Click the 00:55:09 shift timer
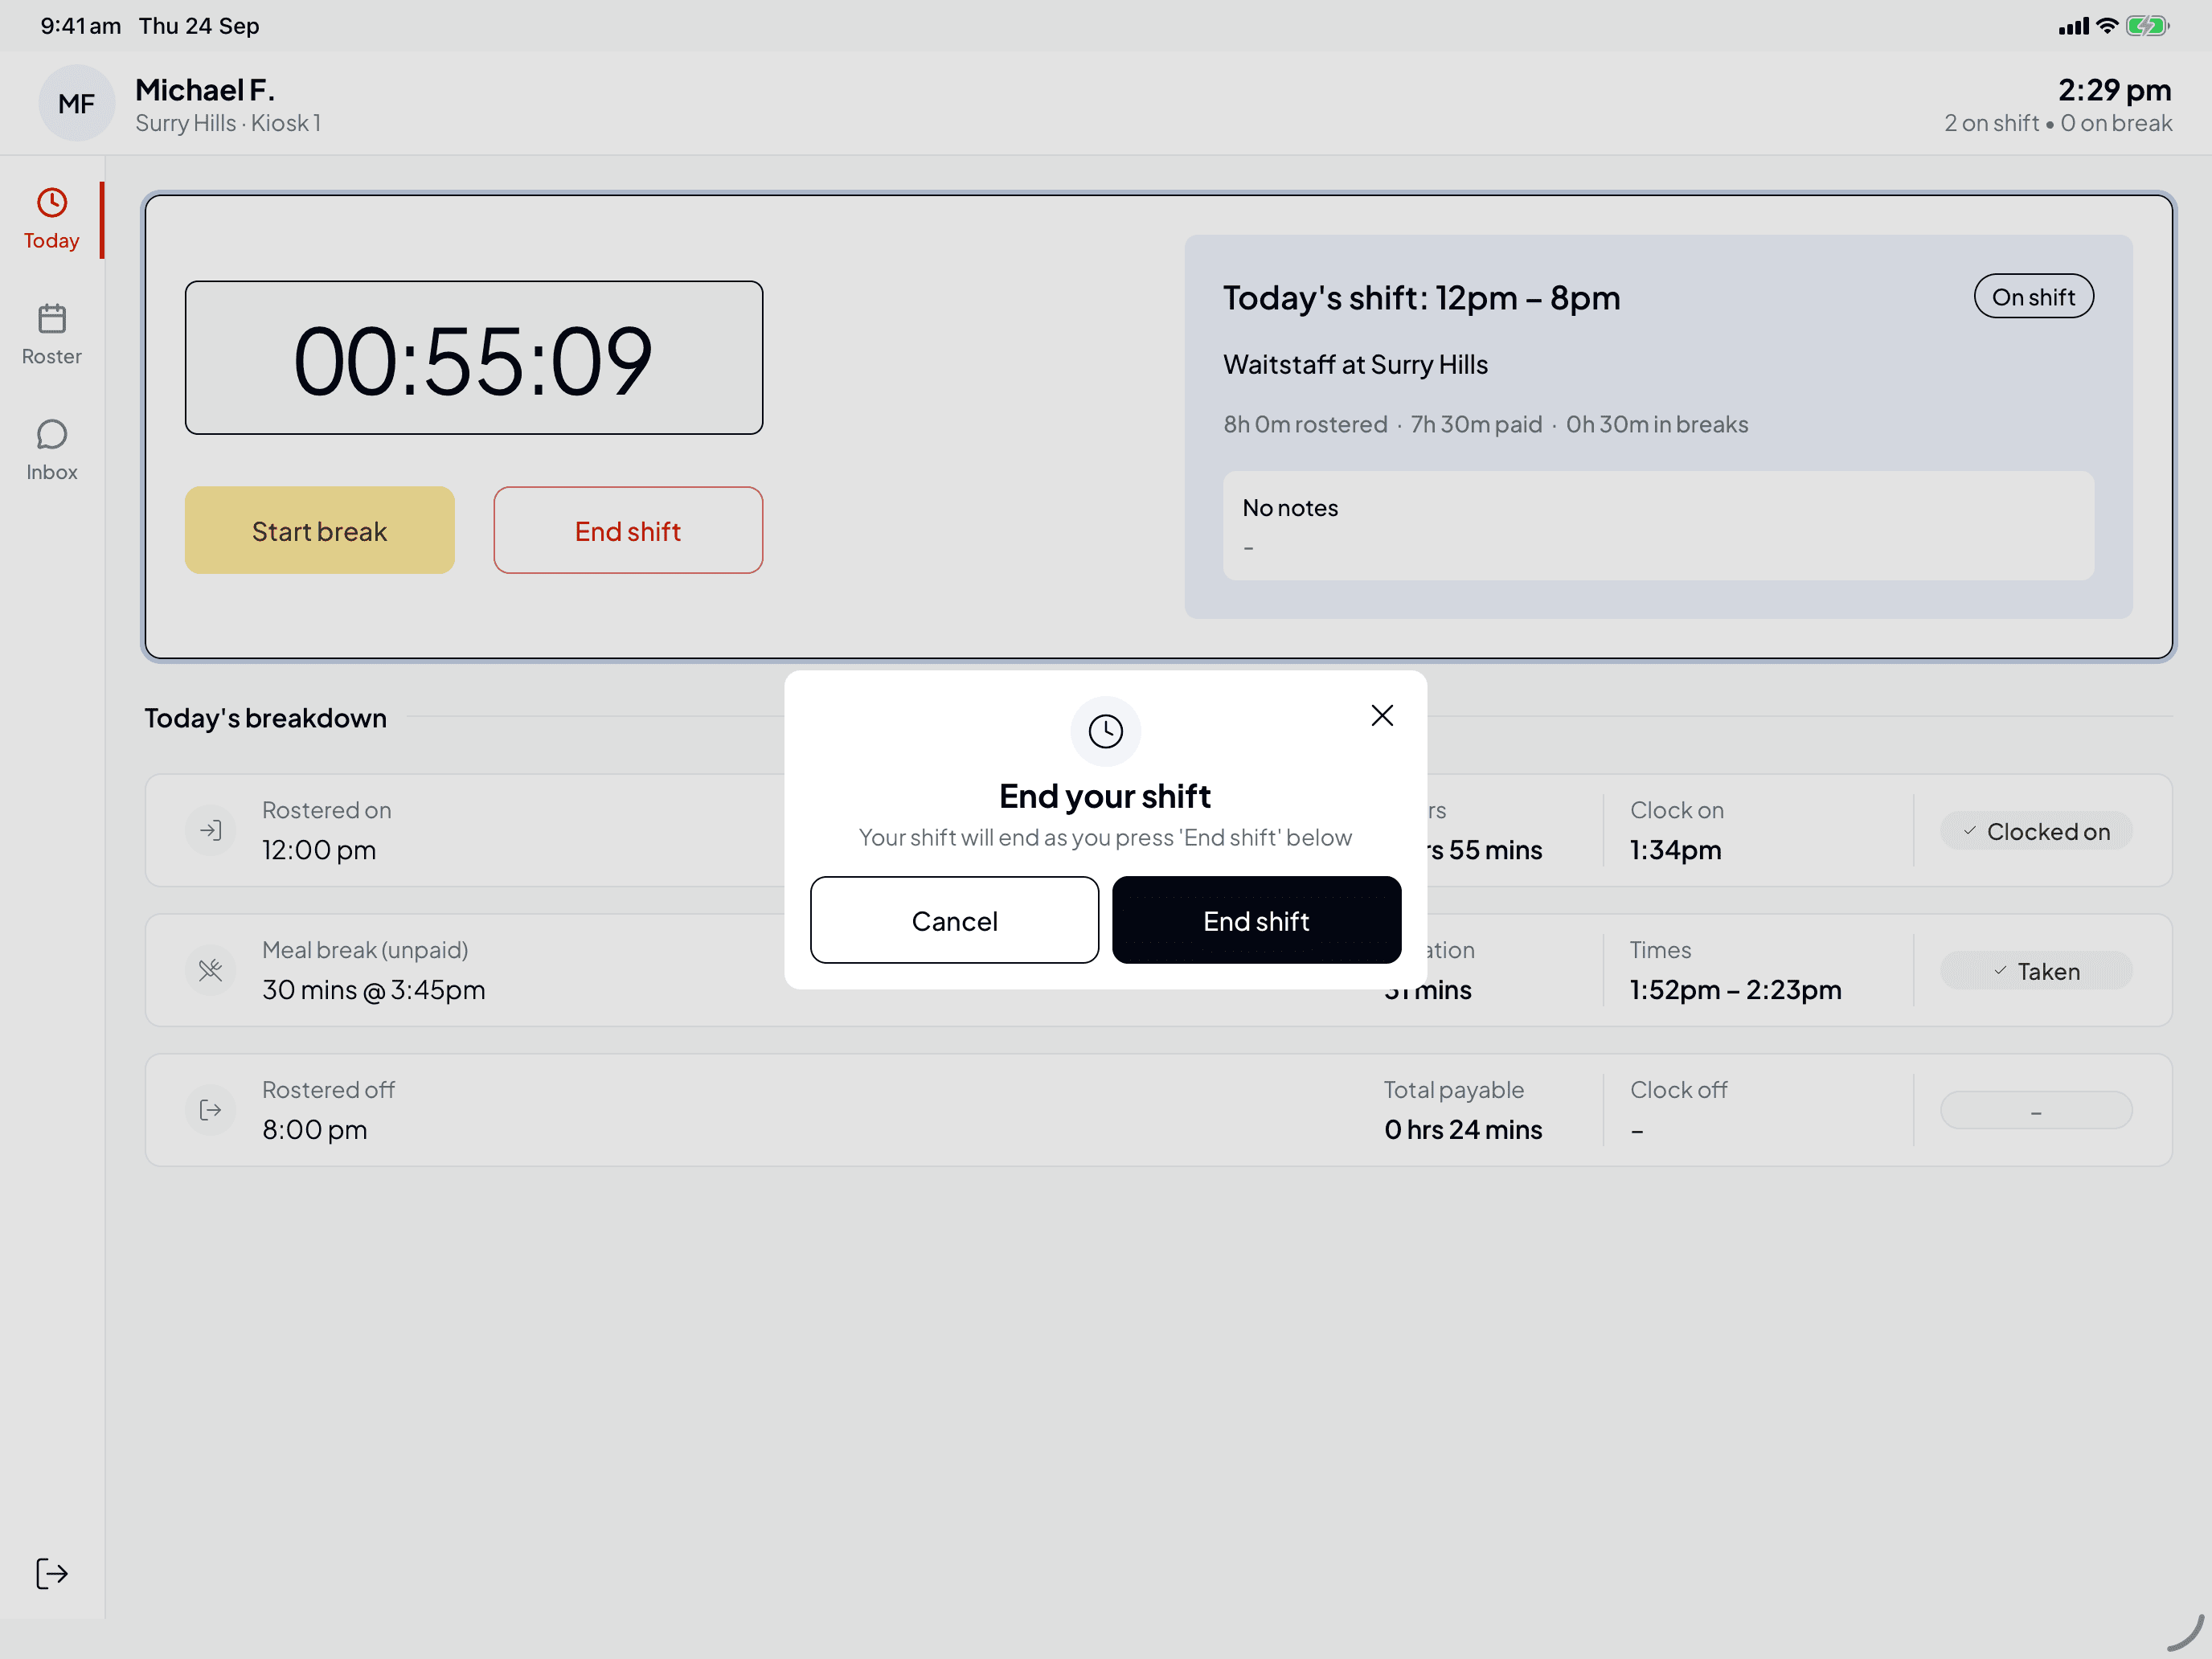2212x1659 pixels. coord(474,358)
